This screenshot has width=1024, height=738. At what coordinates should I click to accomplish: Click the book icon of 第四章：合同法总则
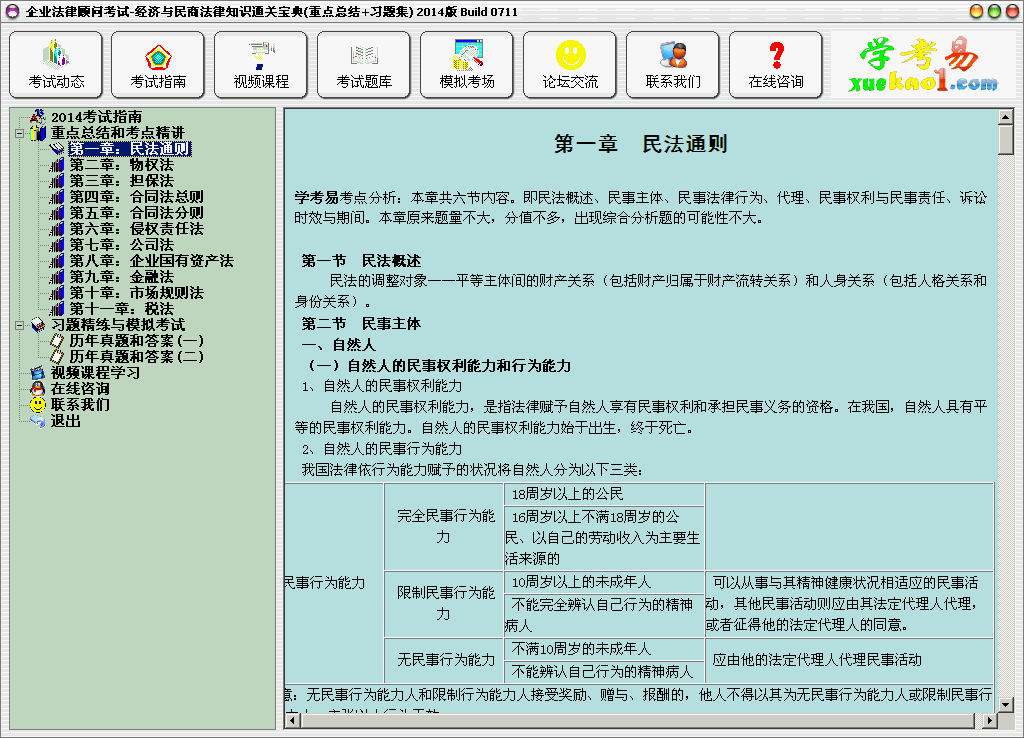(57, 197)
